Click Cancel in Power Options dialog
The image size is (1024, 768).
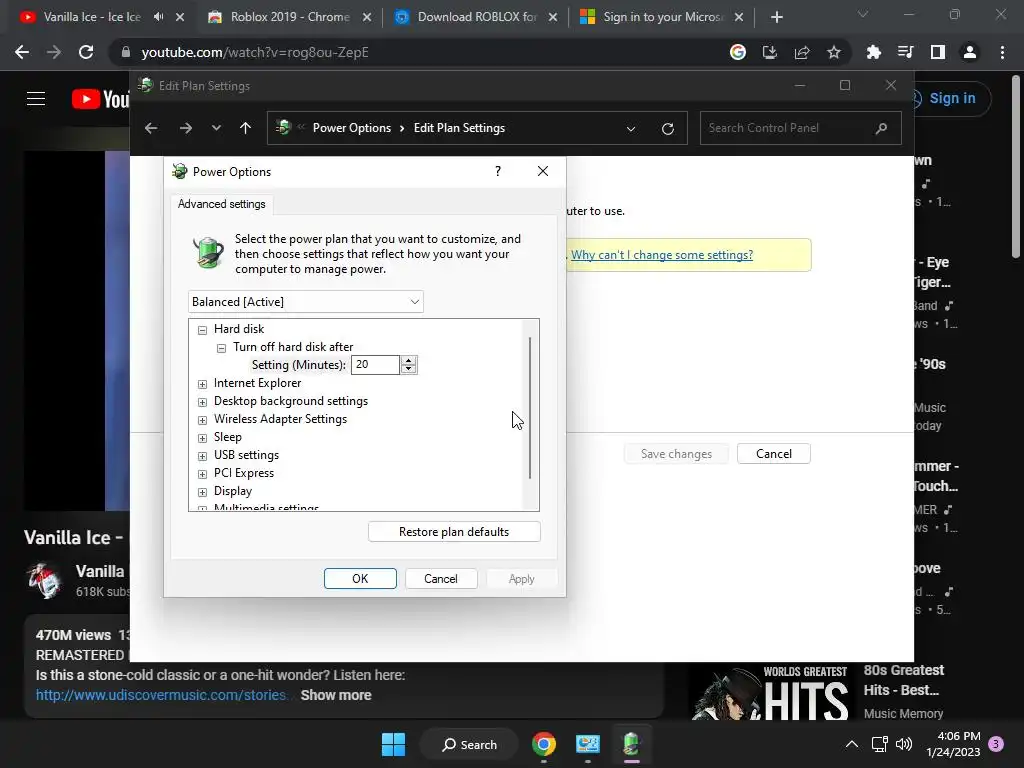tap(441, 579)
